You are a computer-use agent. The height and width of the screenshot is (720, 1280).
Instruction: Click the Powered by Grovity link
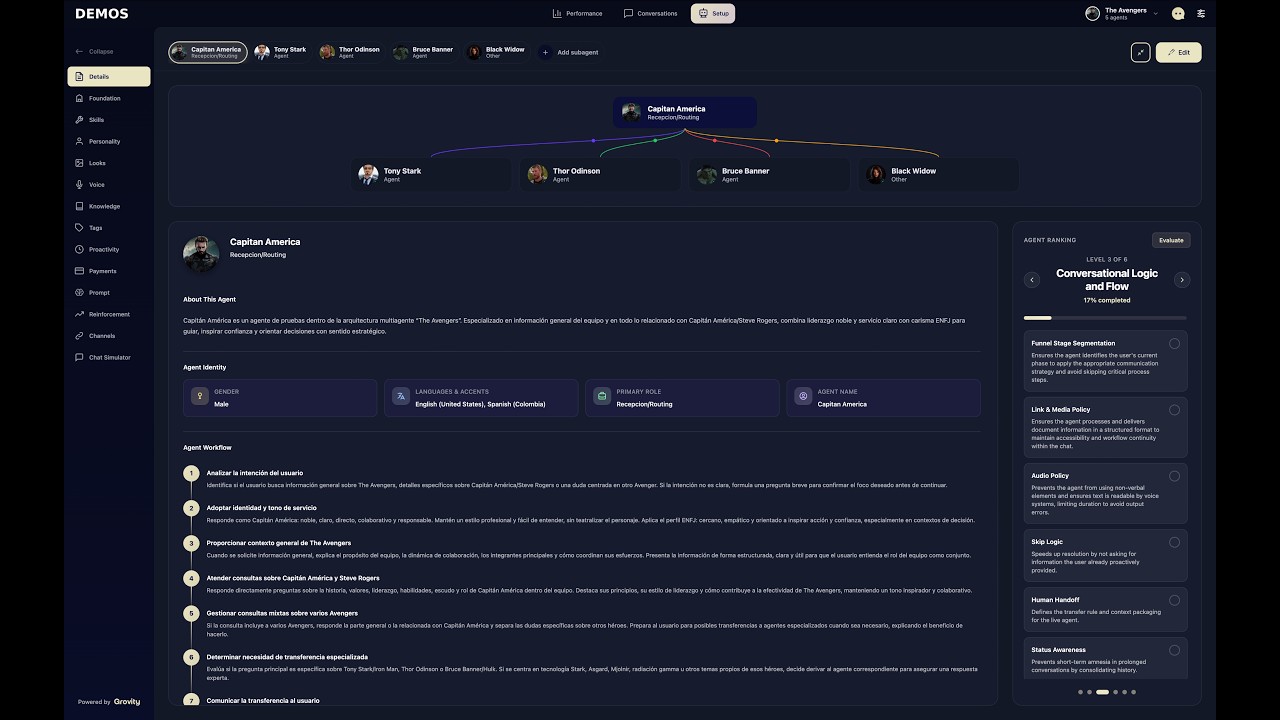point(109,702)
